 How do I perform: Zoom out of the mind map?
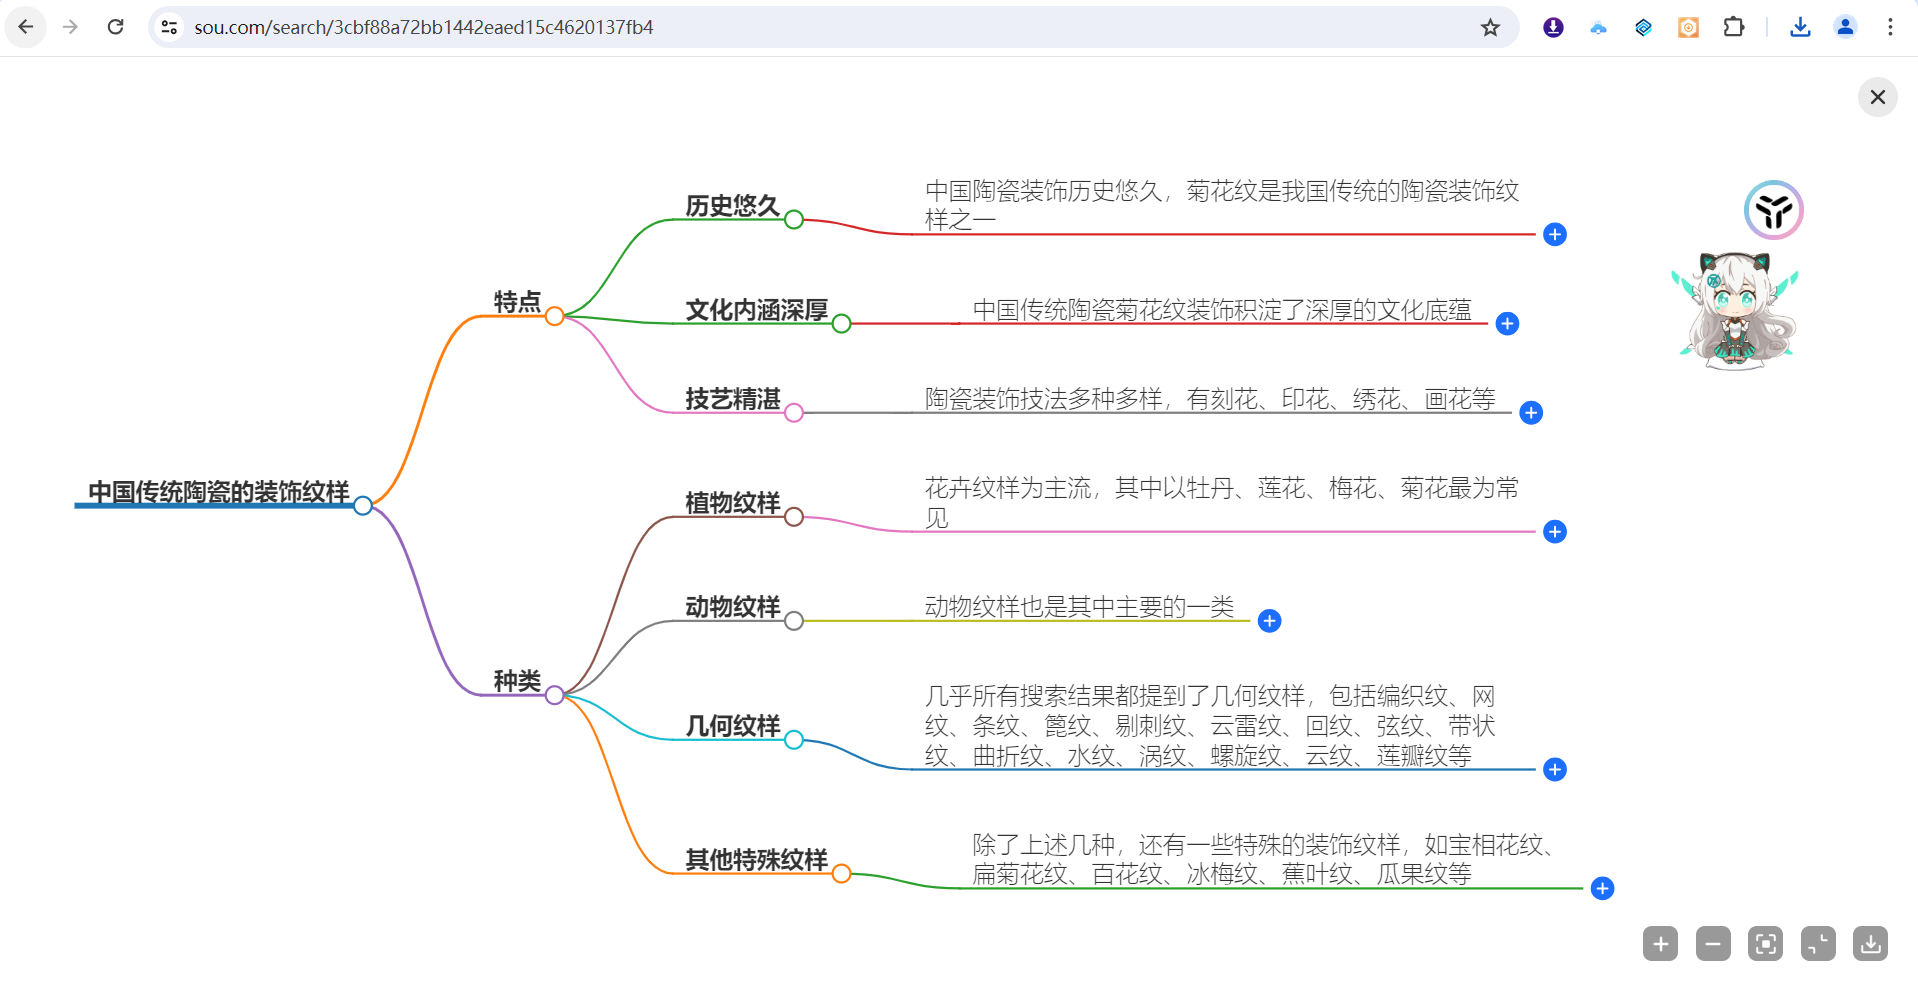[1713, 943]
